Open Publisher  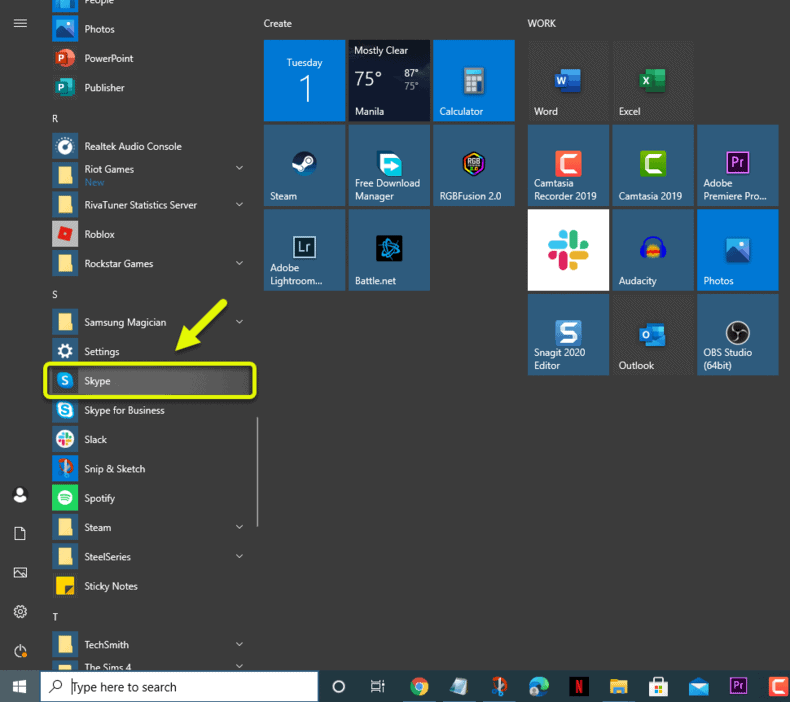[150, 88]
